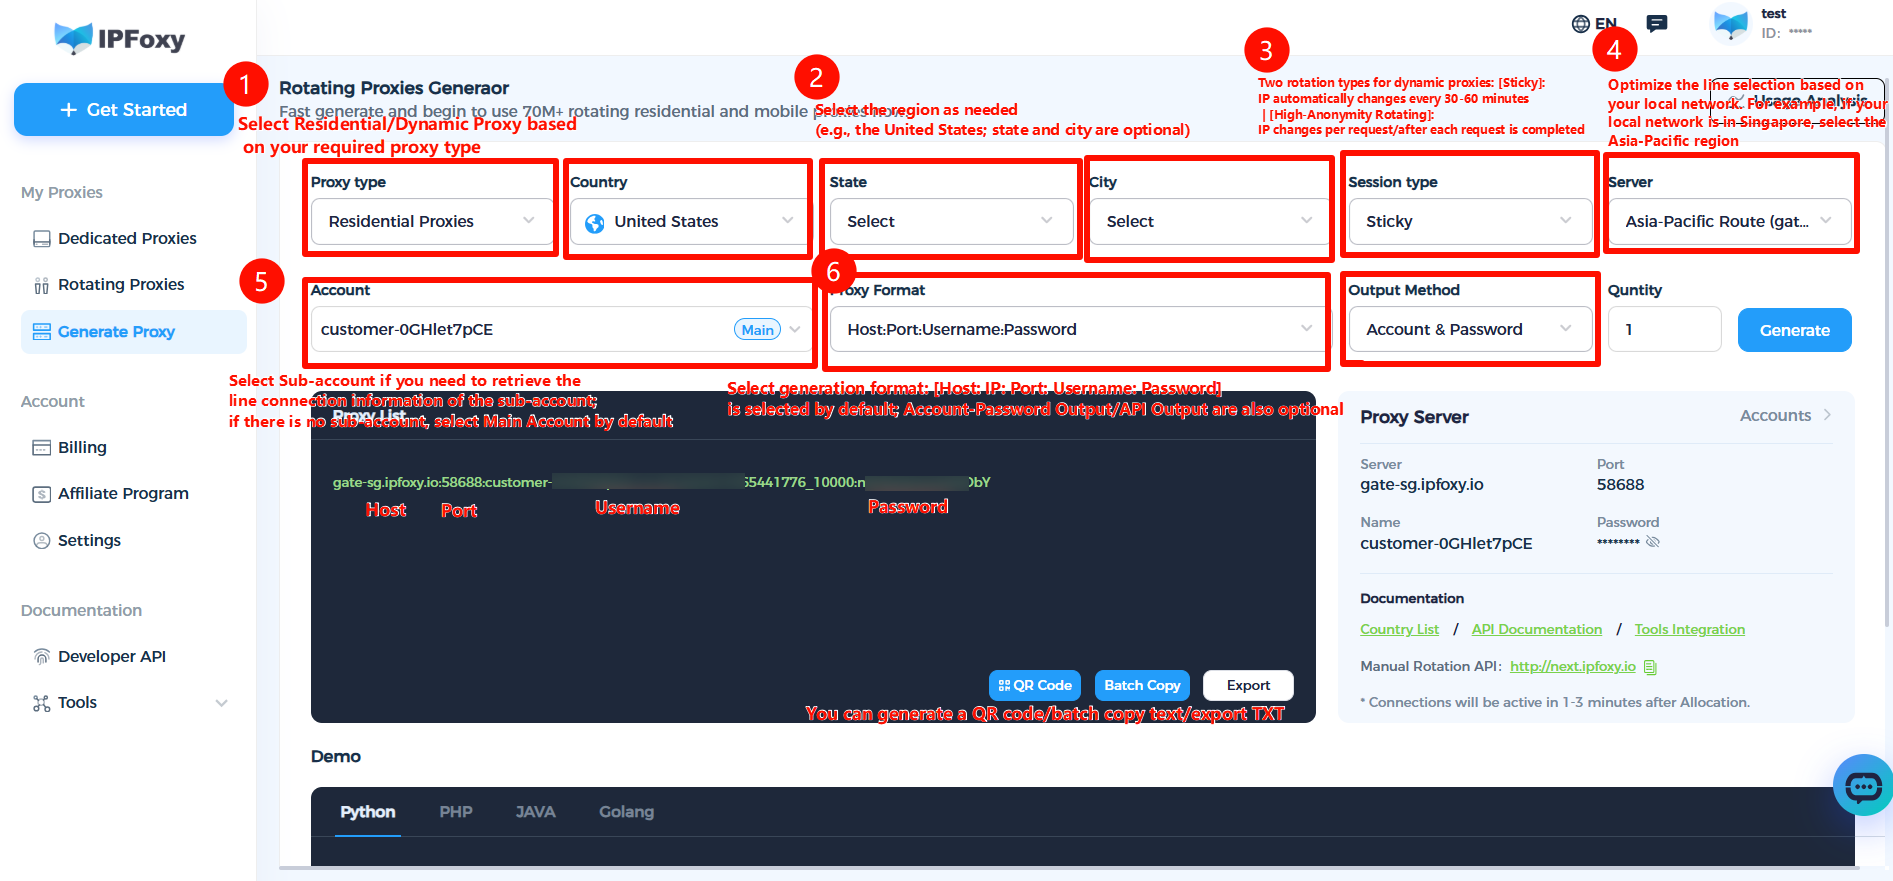Screen dimensions: 1893x881
Task: Click the Generate Proxy sidebar icon
Action: pos(41,332)
